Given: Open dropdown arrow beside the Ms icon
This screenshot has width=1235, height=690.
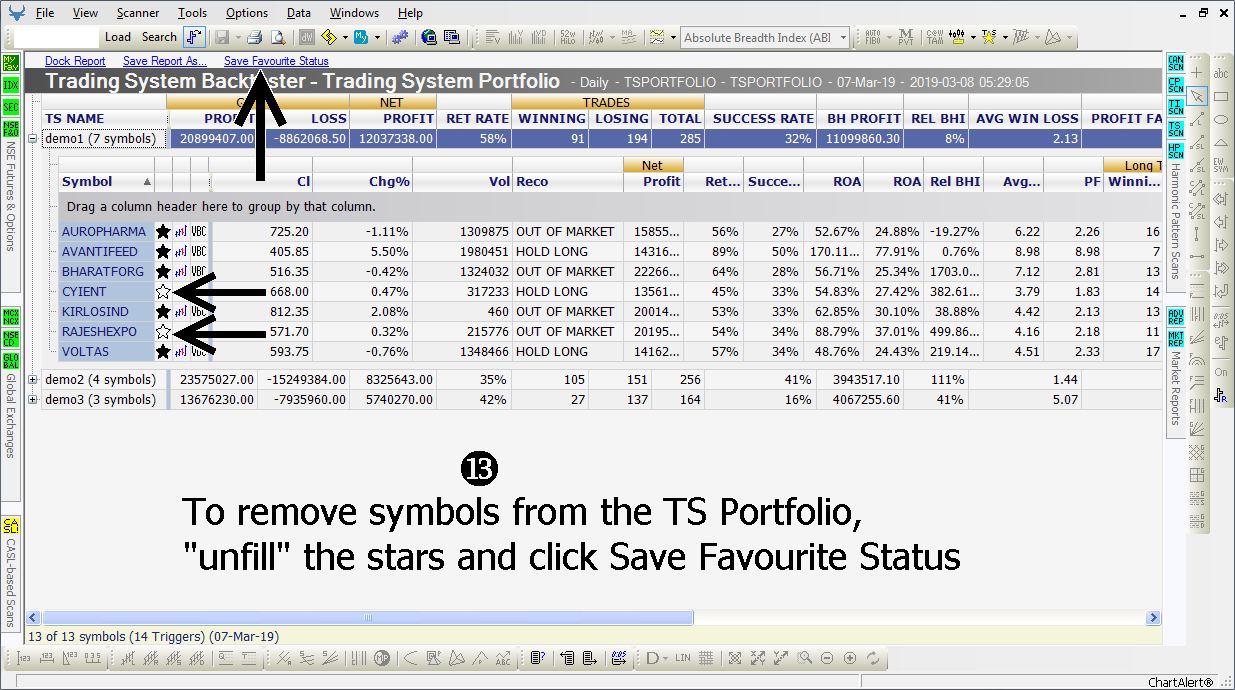Looking at the screenshot, I should coord(377,37).
